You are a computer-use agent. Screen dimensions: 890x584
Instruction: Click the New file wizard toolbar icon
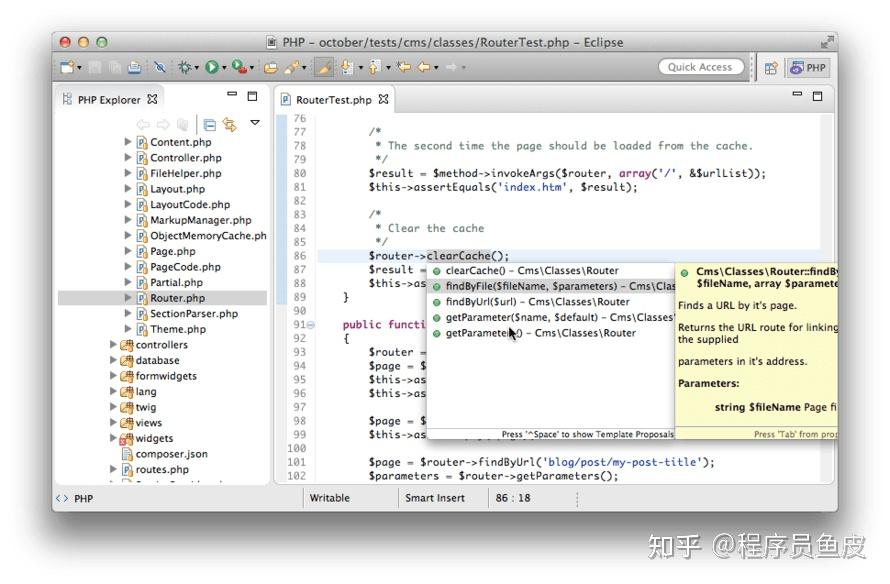67,67
